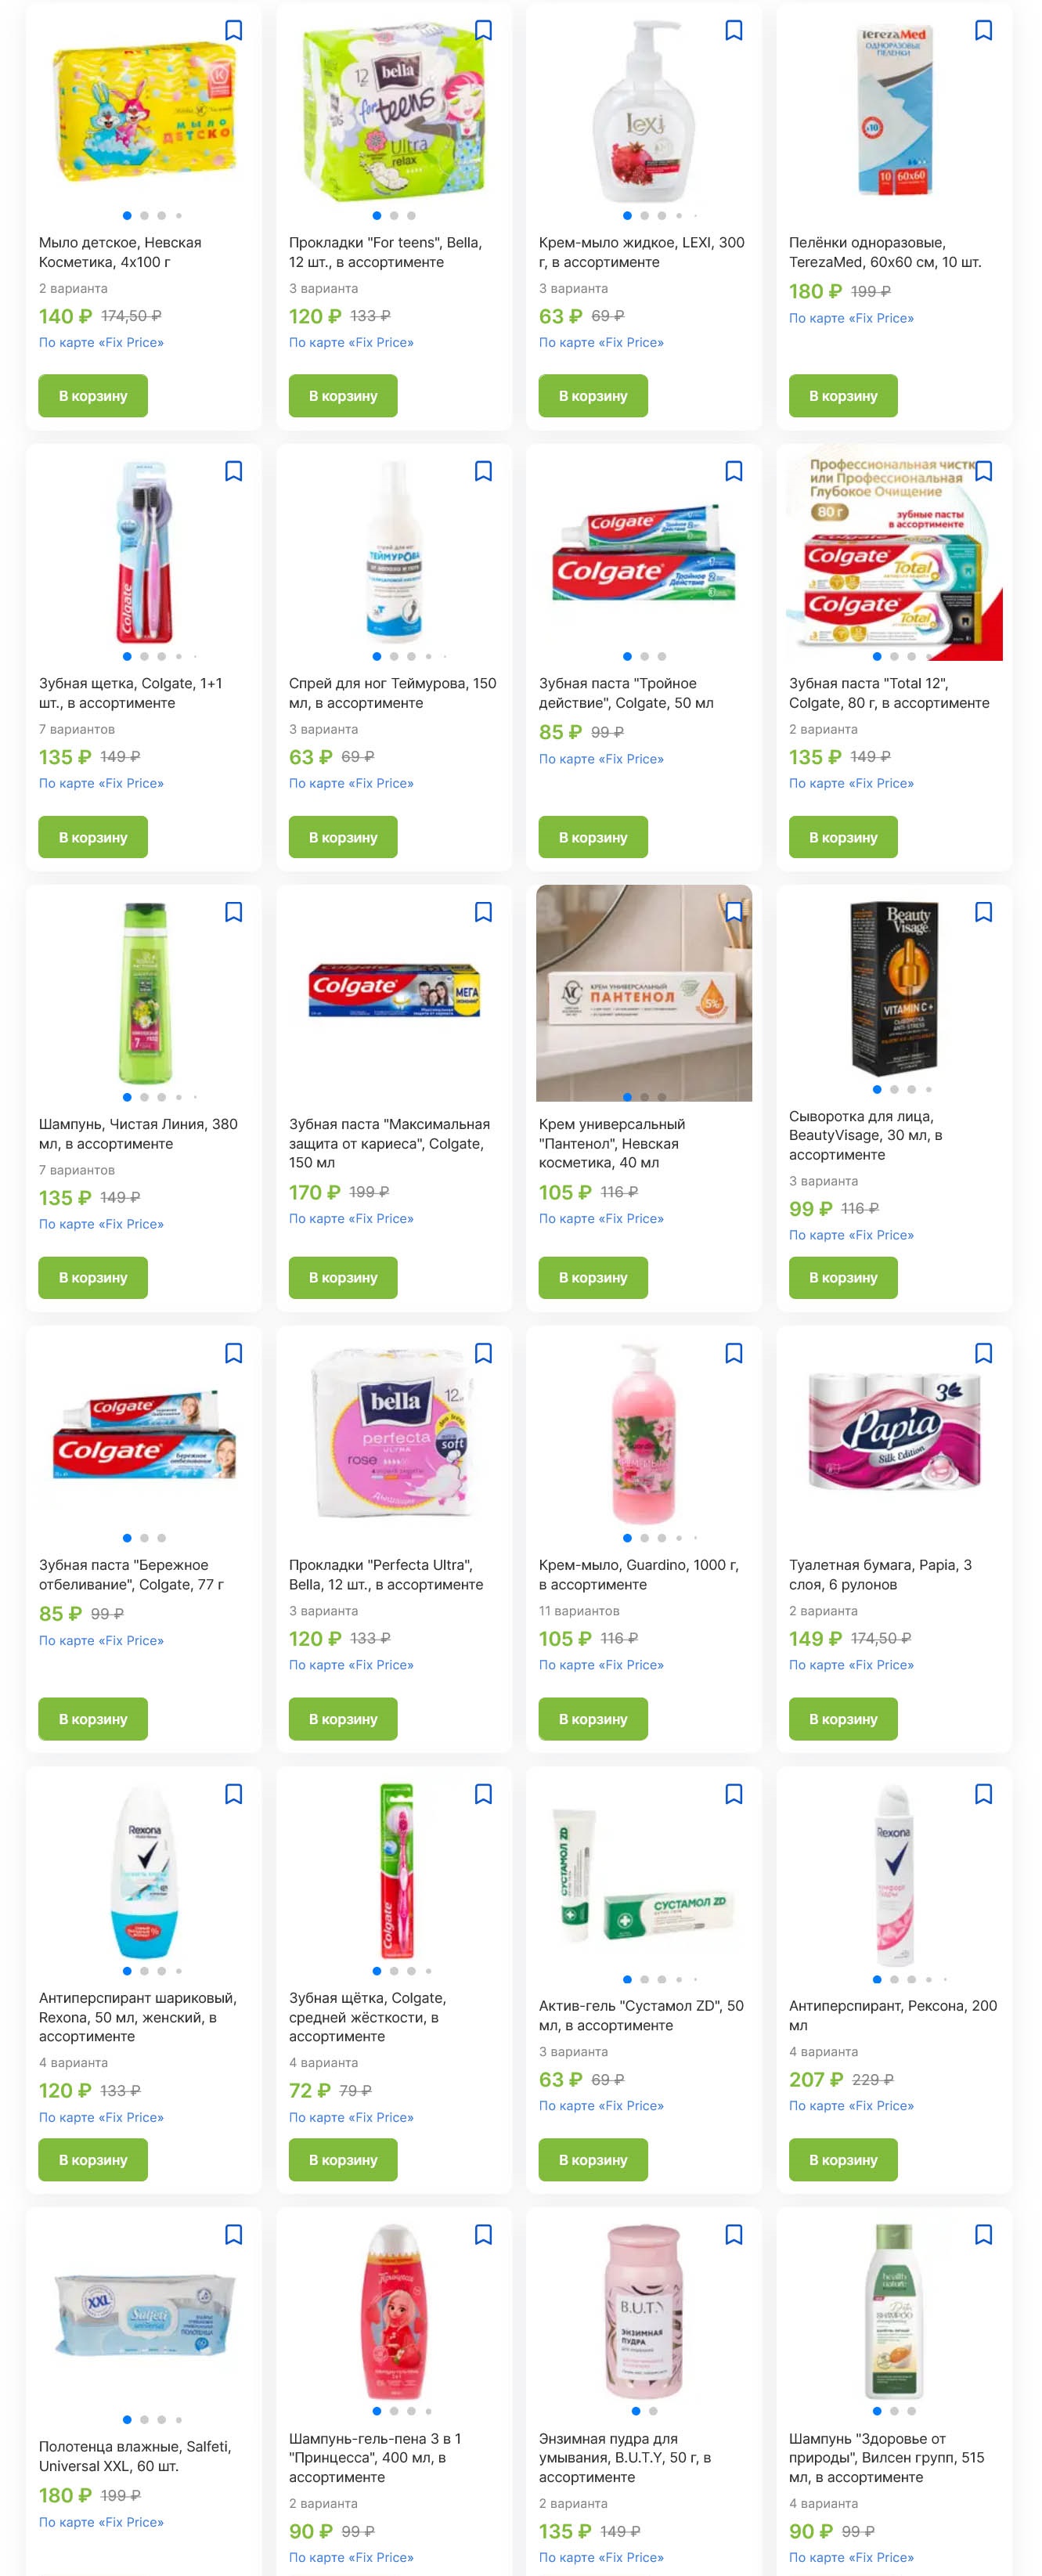Add Guardino cream soap to cart
Screen dimensions: 1042x2576
point(593,1719)
